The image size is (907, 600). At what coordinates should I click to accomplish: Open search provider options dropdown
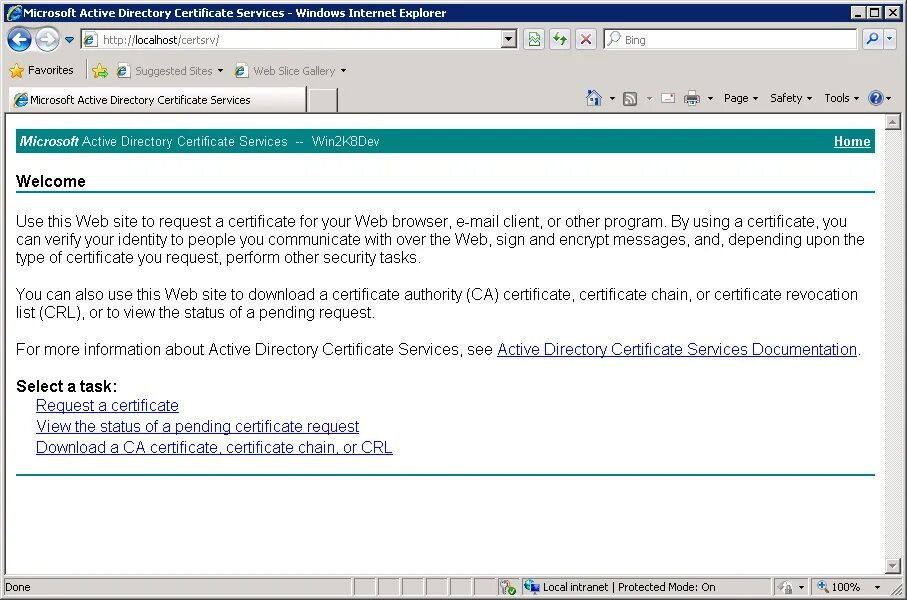pyautogui.click(x=890, y=39)
